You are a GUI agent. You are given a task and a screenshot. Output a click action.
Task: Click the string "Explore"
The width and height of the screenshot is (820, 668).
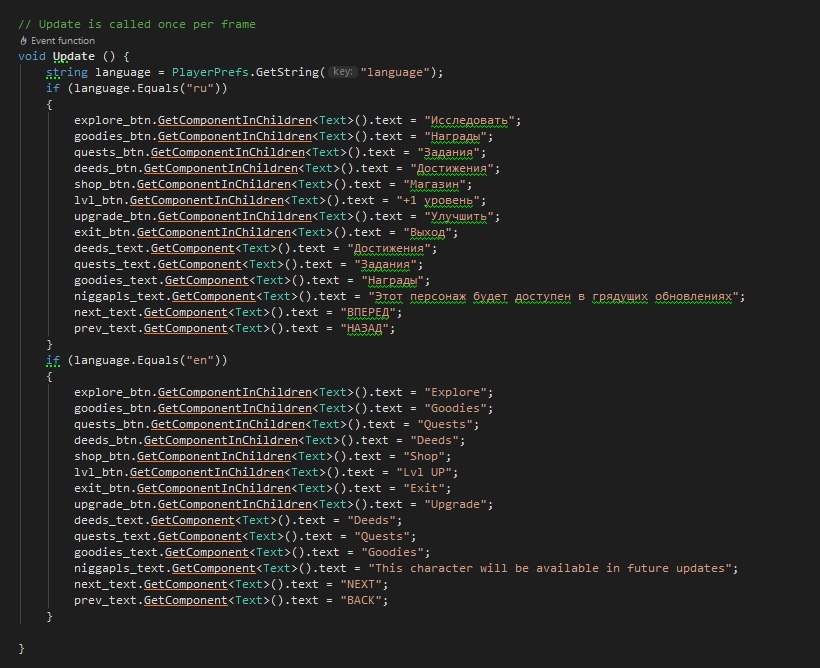tap(455, 392)
